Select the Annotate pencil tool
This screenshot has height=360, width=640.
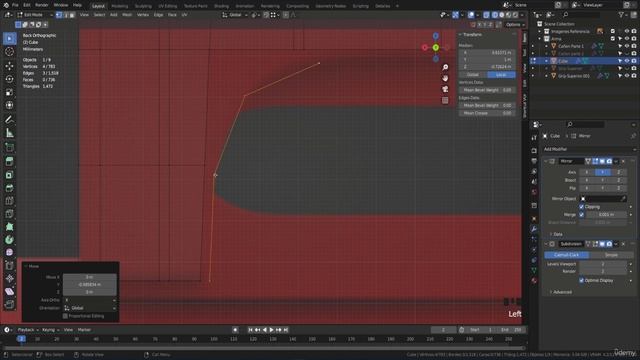[9, 120]
